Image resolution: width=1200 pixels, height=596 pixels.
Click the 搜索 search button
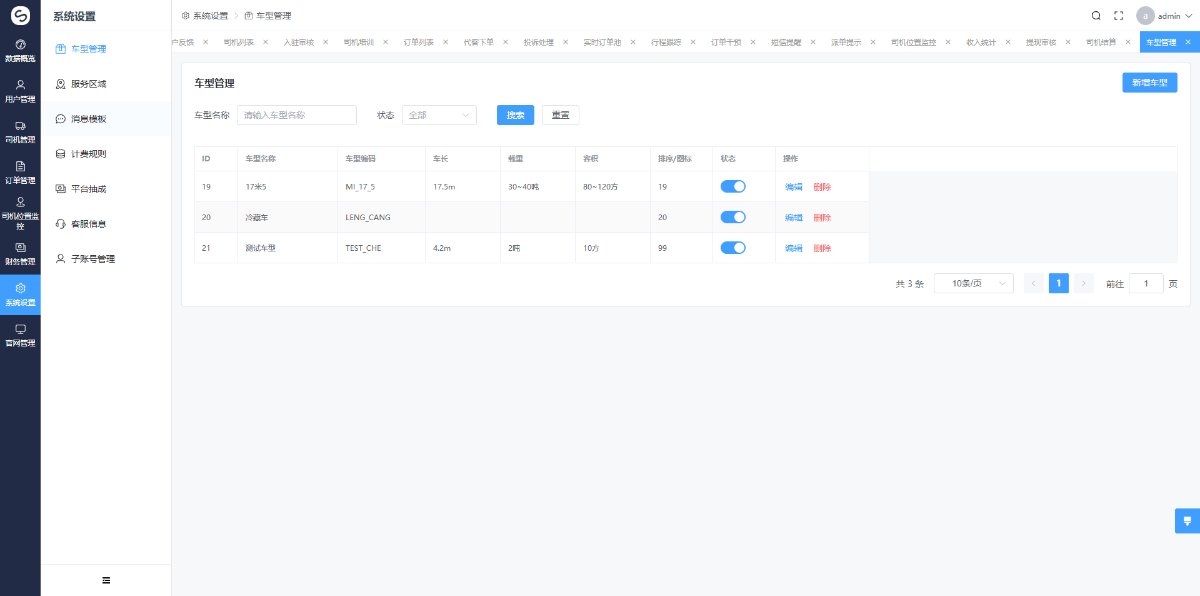515,115
